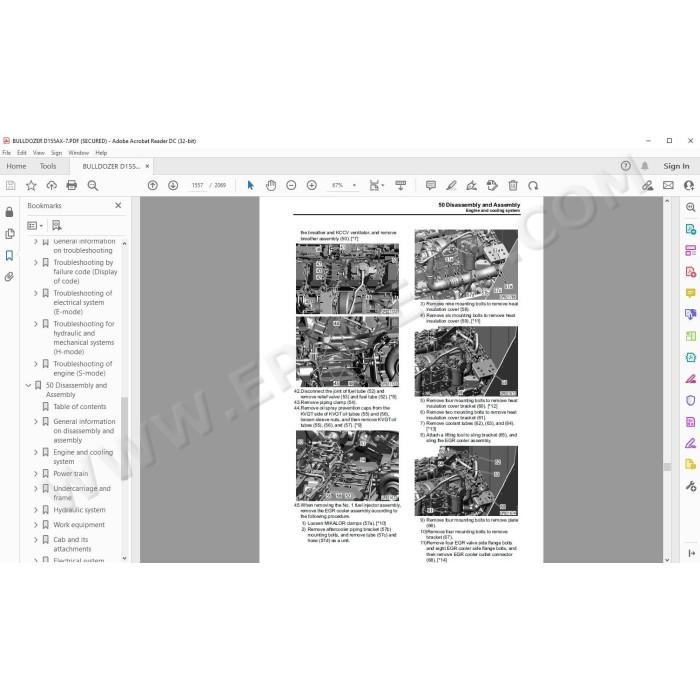Viewport: 700px width, 700px height.
Task: Share with others icon
Action: (689, 185)
